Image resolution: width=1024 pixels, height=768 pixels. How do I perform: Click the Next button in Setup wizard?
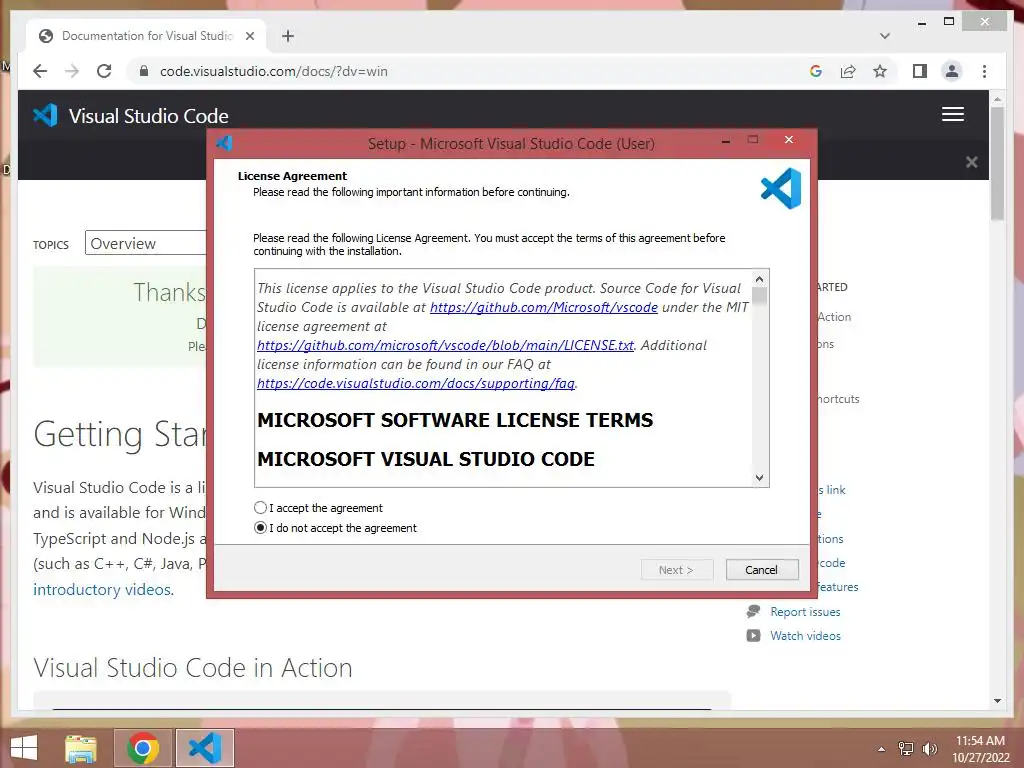(677, 569)
